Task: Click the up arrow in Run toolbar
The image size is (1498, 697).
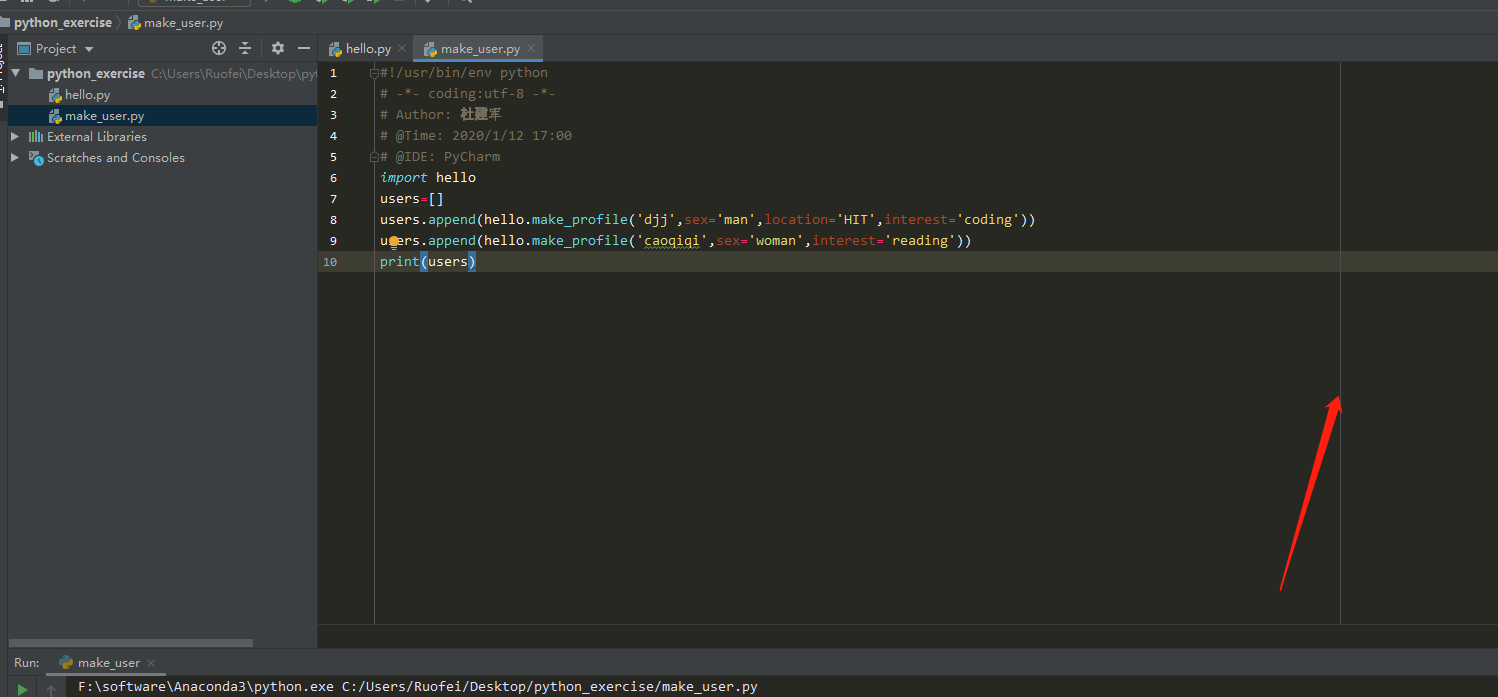Action: pyautogui.click(x=51, y=688)
